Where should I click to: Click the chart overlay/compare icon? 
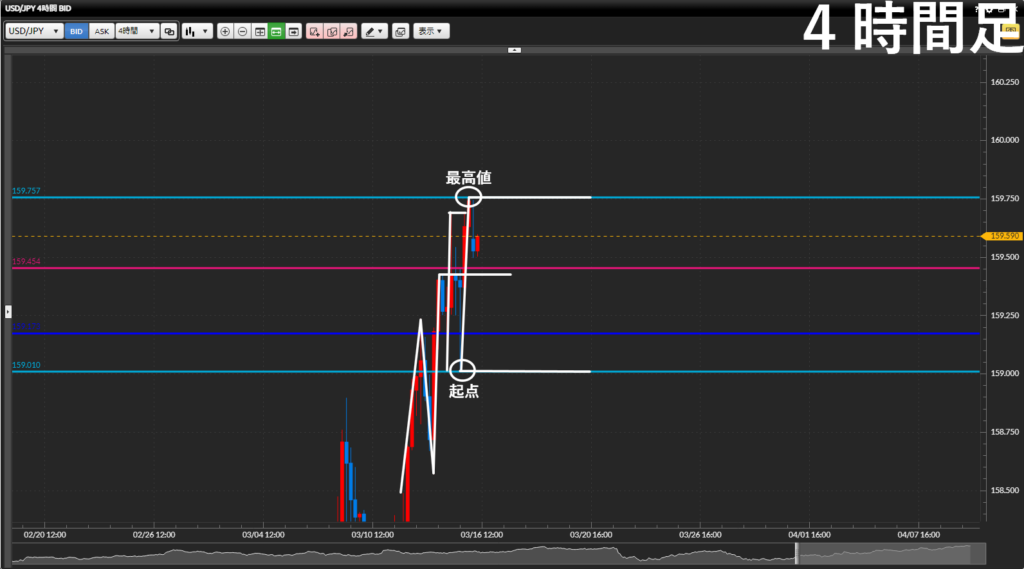(x=168, y=31)
